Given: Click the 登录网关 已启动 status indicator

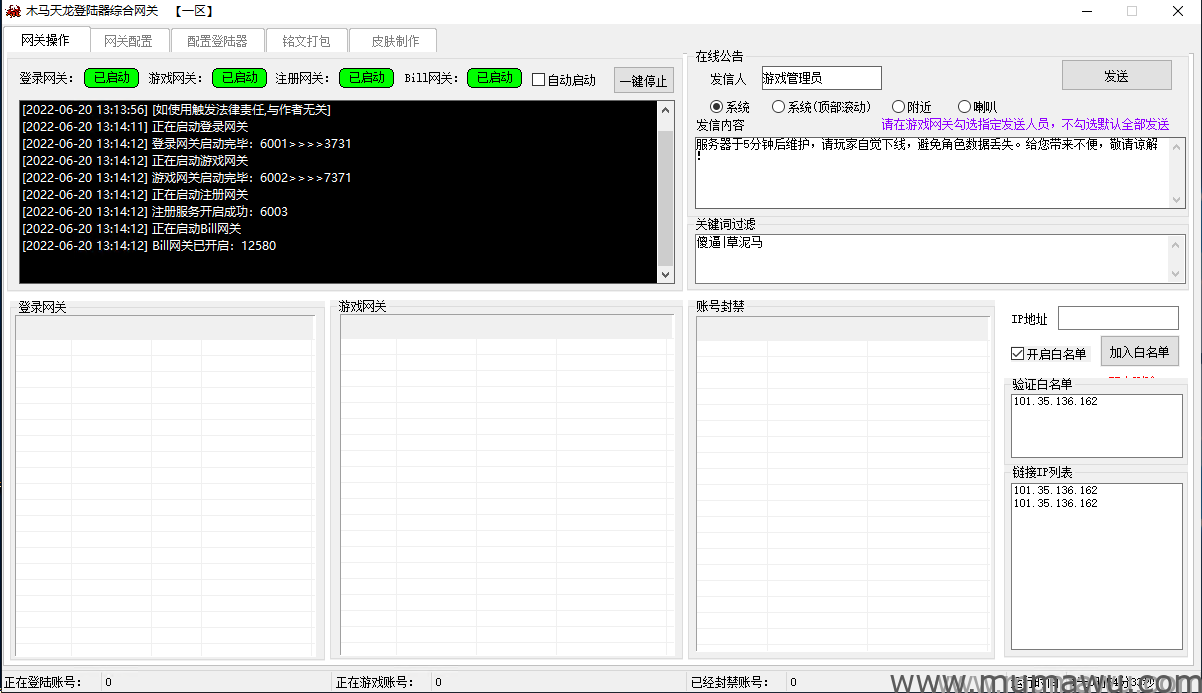Looking at the screenshot, I should click(111, 78).
